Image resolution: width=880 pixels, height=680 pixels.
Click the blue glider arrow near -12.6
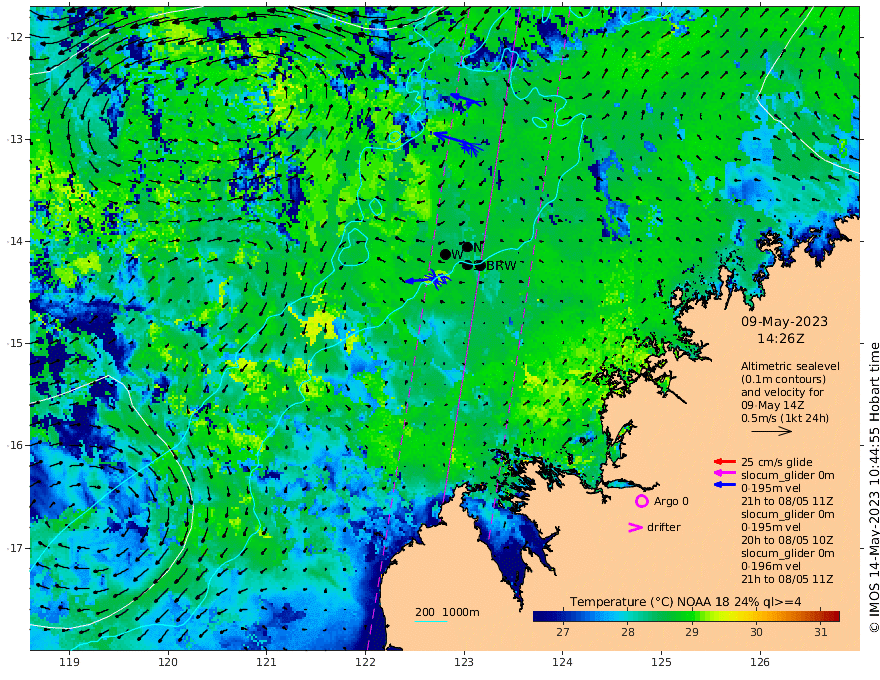click(466, 100)
